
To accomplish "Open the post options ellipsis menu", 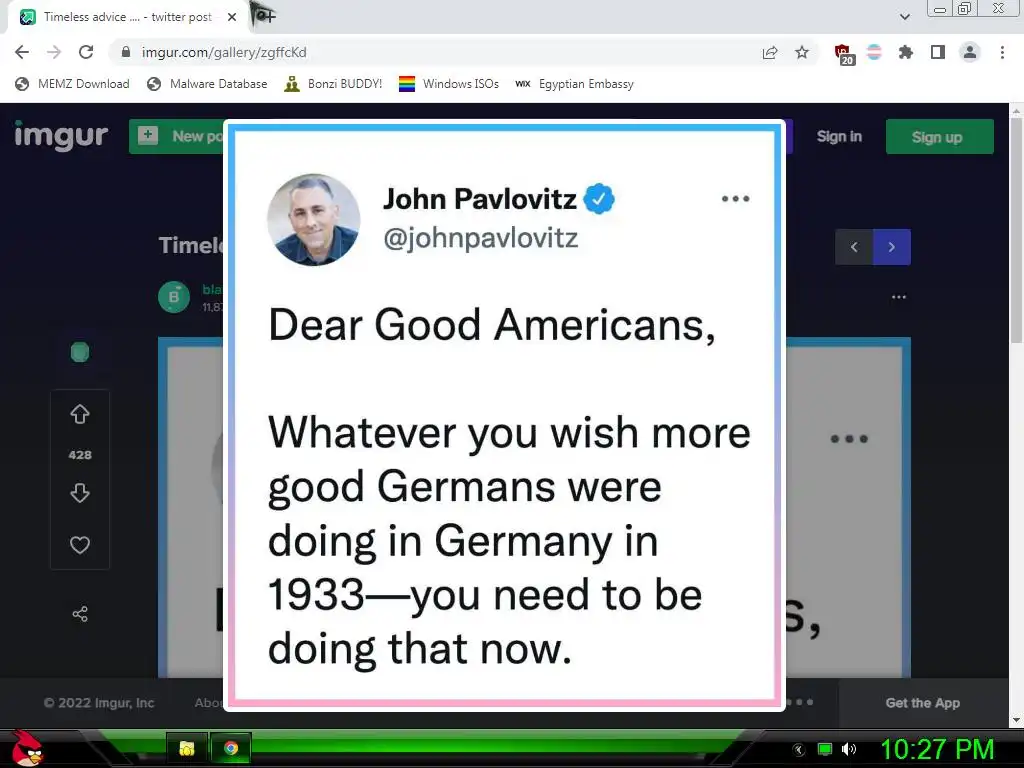I will [899, 297].
